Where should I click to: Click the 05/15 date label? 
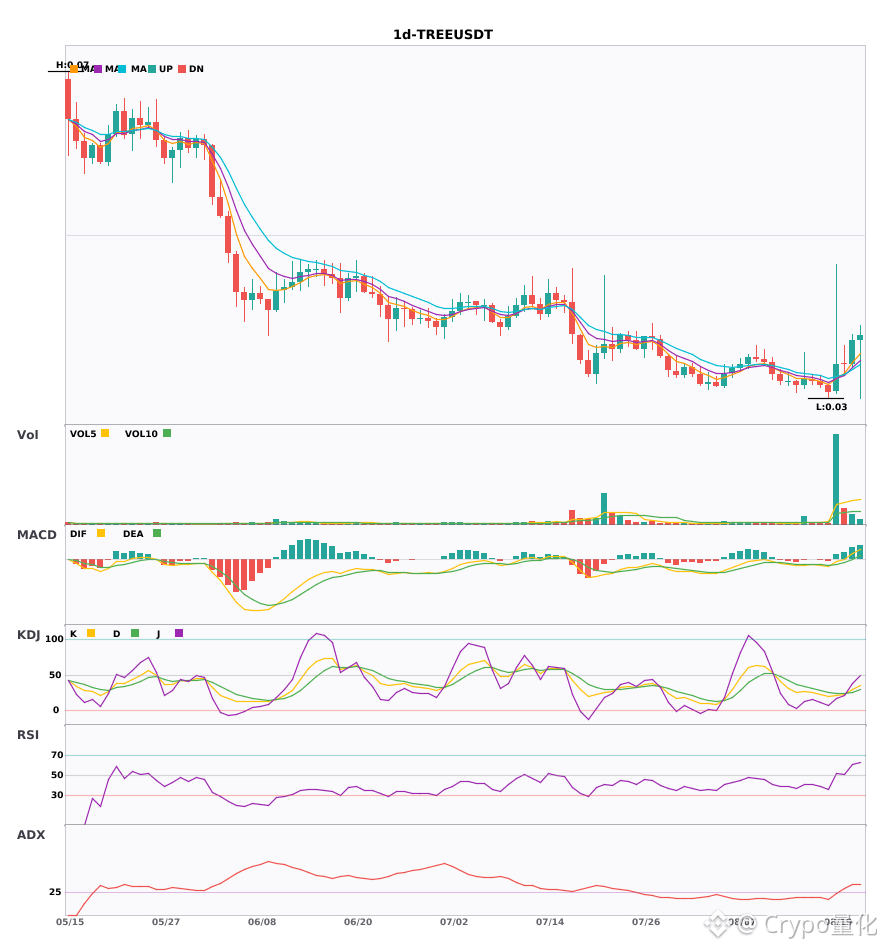[70, 922]
